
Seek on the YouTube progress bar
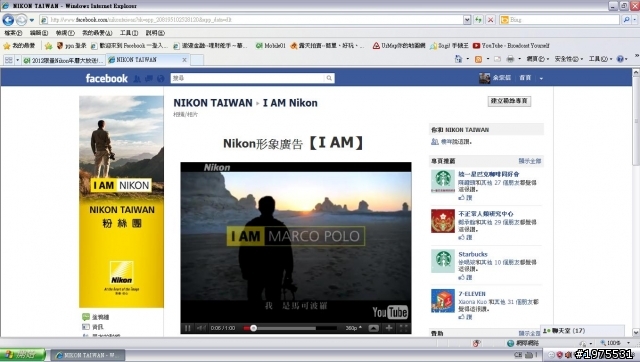[290, 328]
